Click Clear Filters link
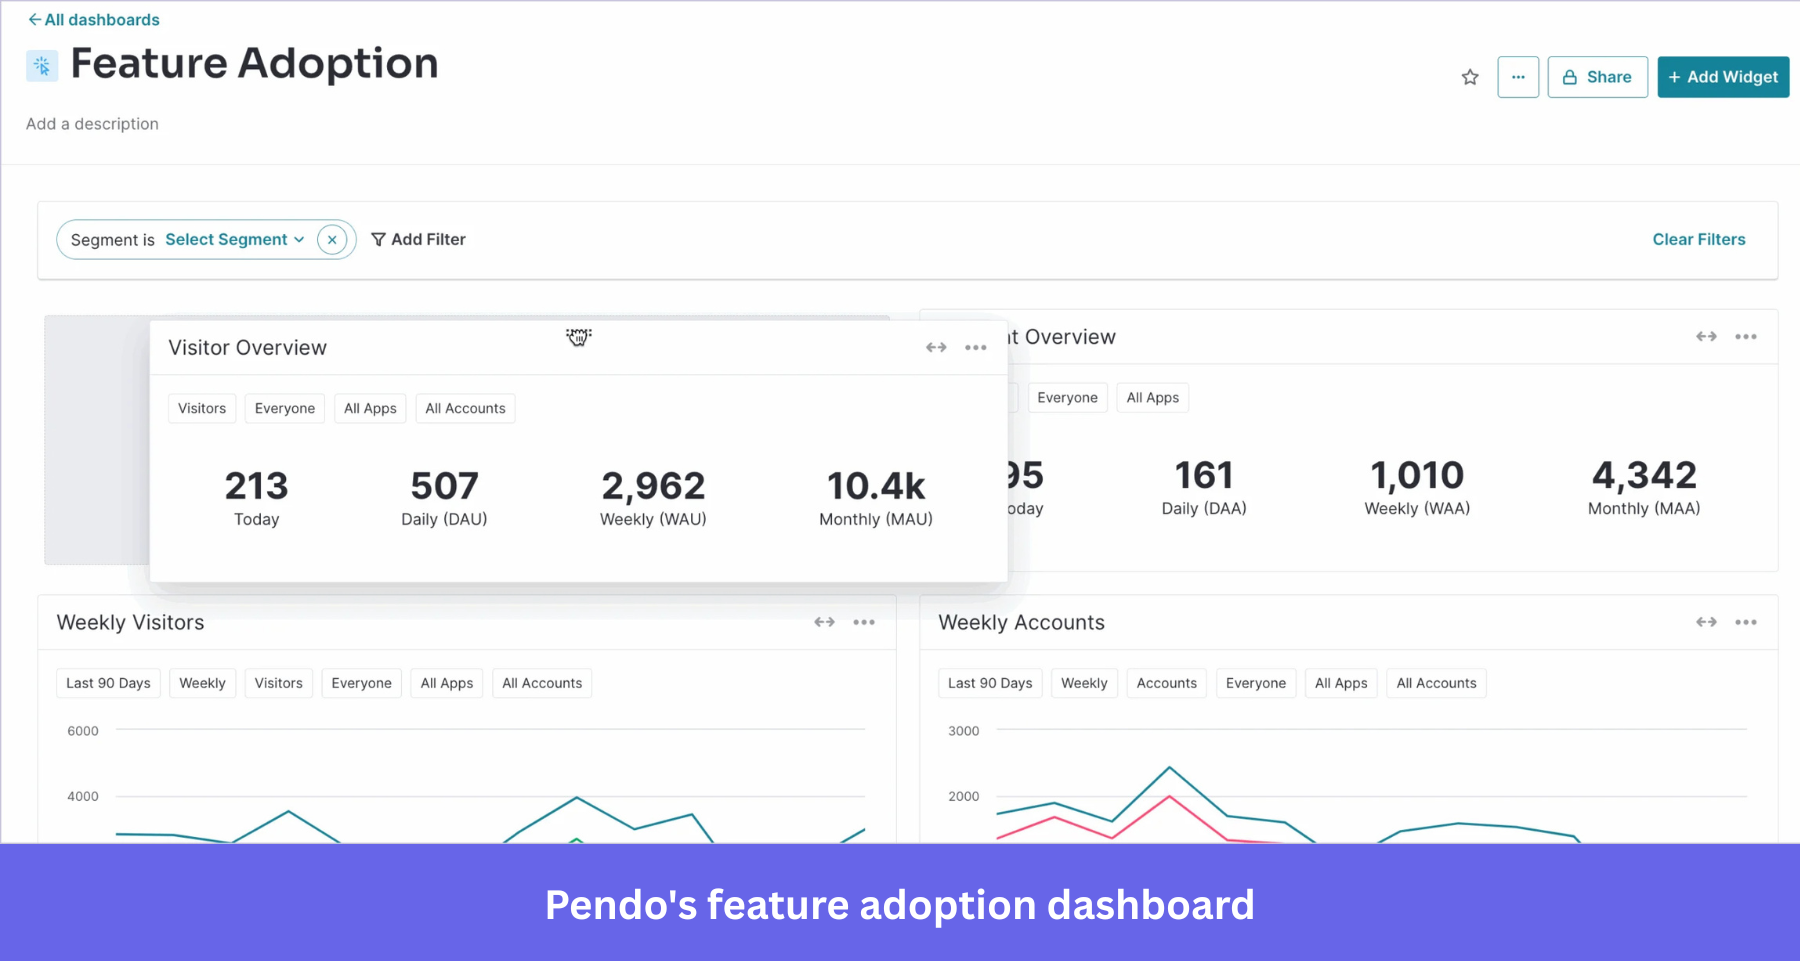Image resolution: width=1800 pixels, height=961 pixels. coord(1698,240)
